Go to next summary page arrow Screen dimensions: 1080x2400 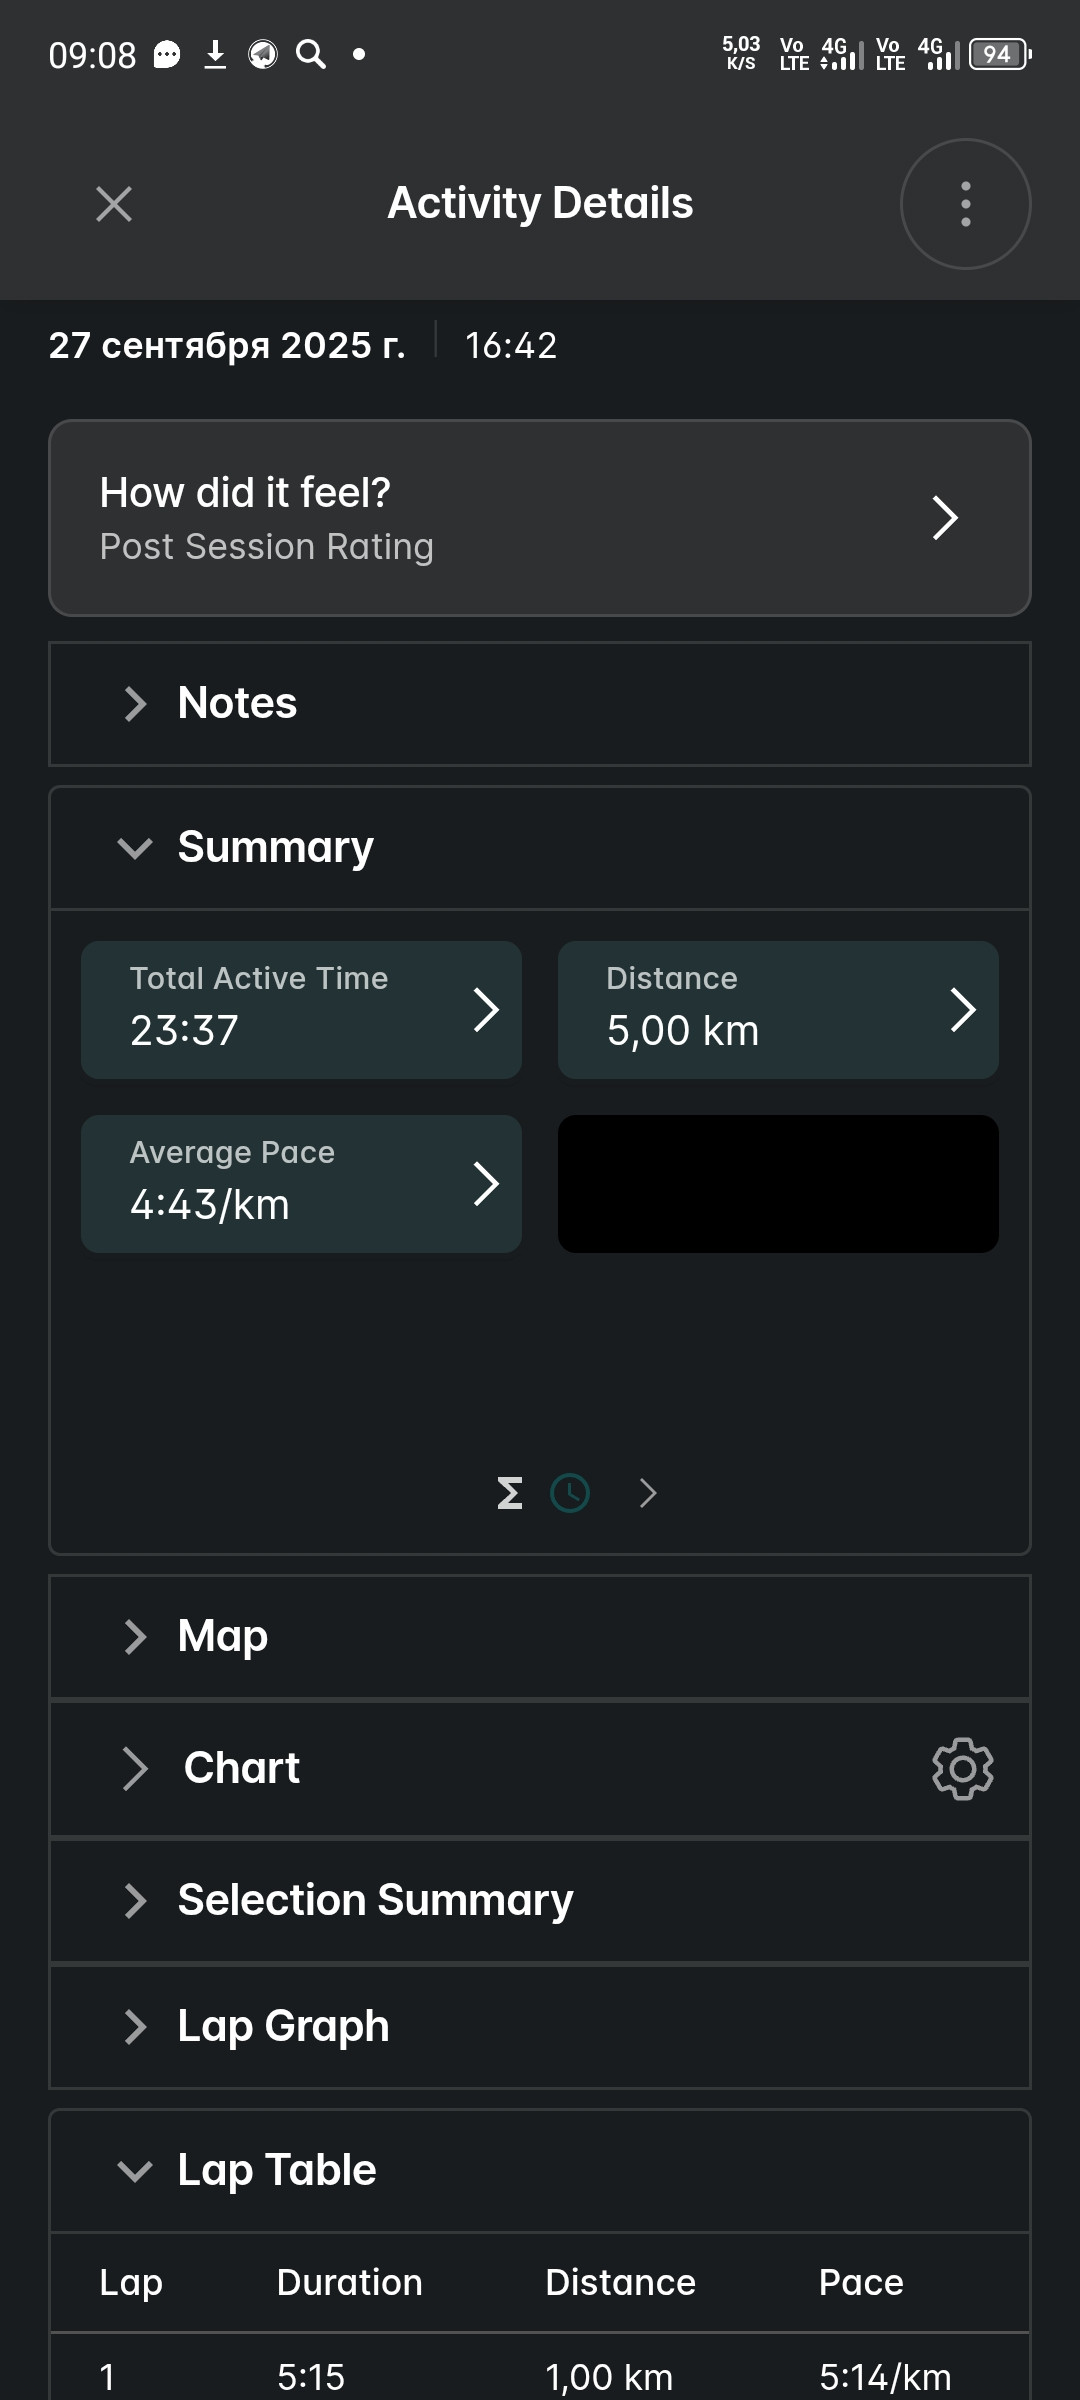[648, 1493]
